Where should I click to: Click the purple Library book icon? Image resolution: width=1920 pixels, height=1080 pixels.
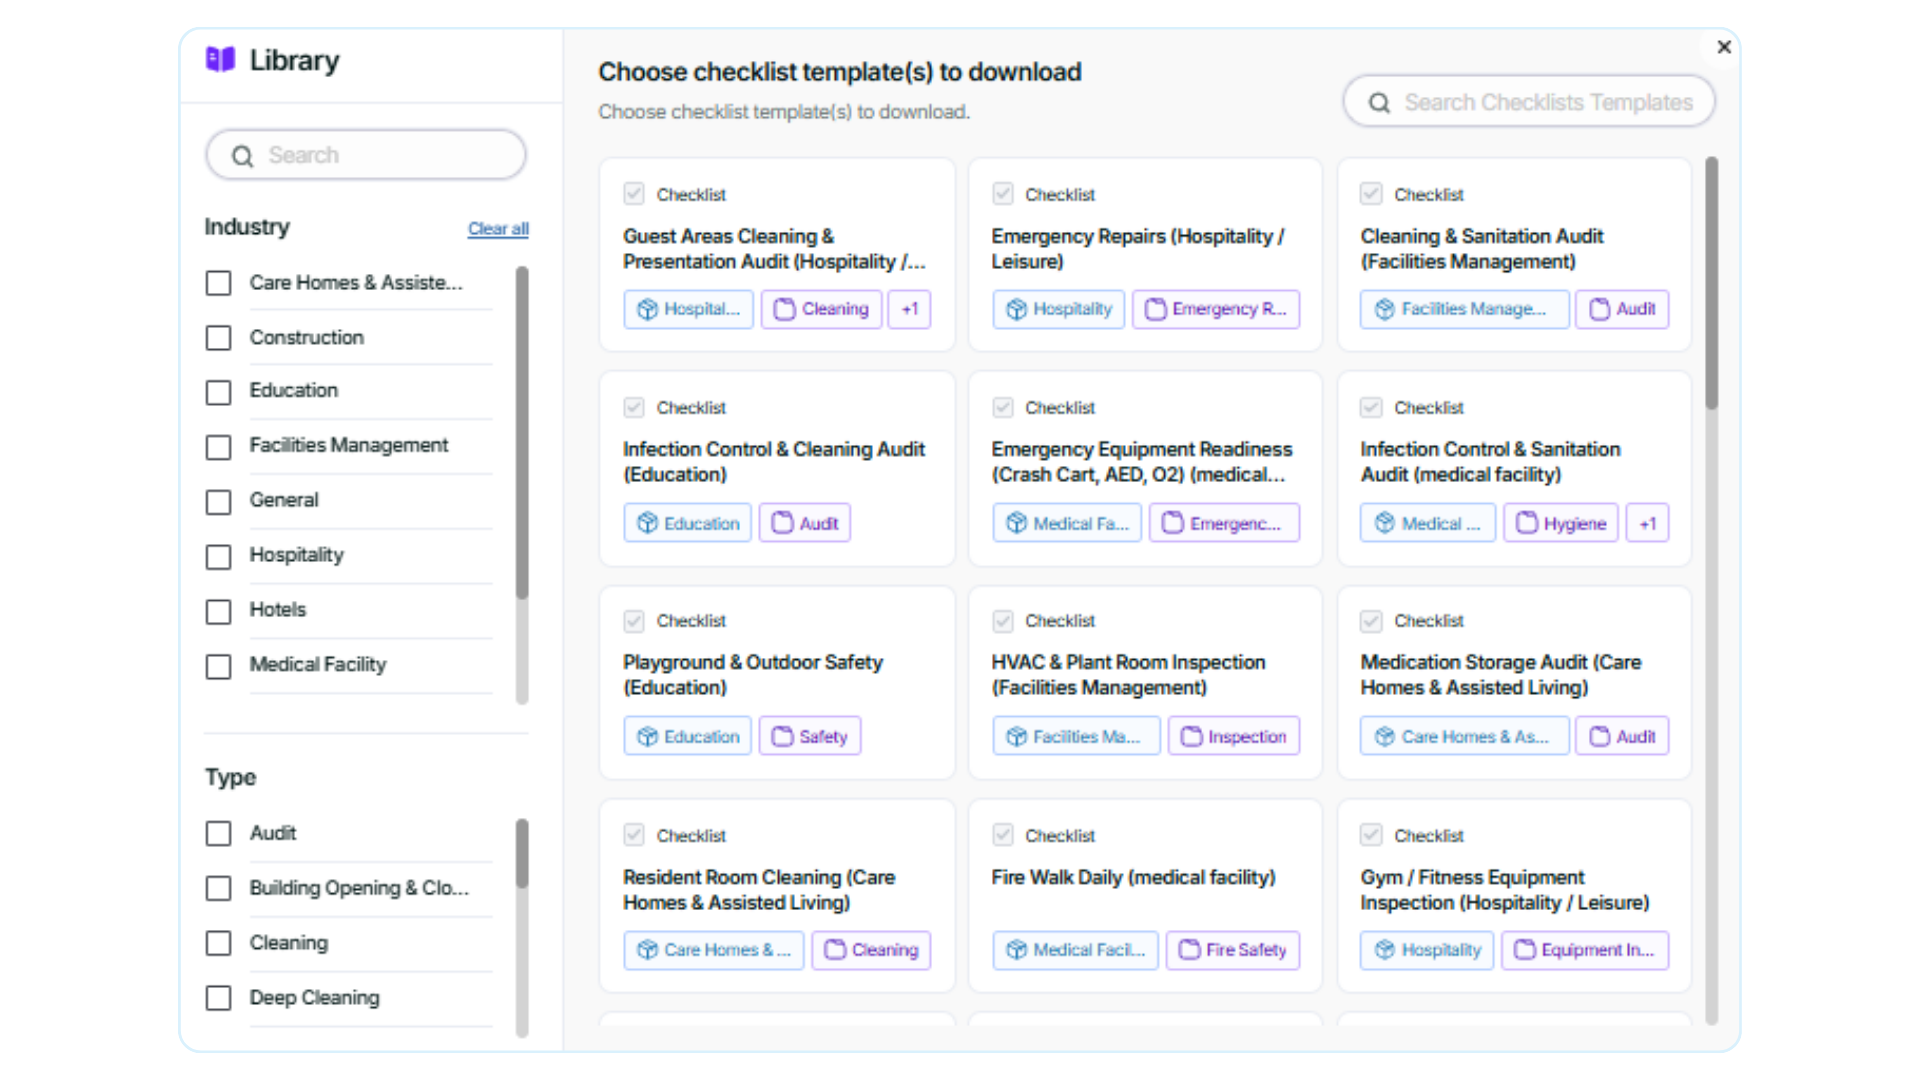(x=220, y=60)
